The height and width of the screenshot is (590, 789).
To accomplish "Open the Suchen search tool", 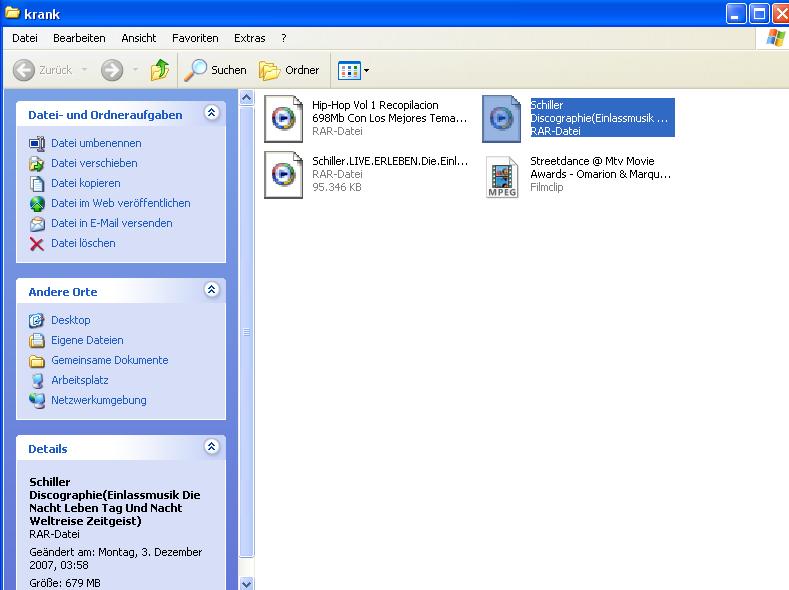I will coord(215,70).
